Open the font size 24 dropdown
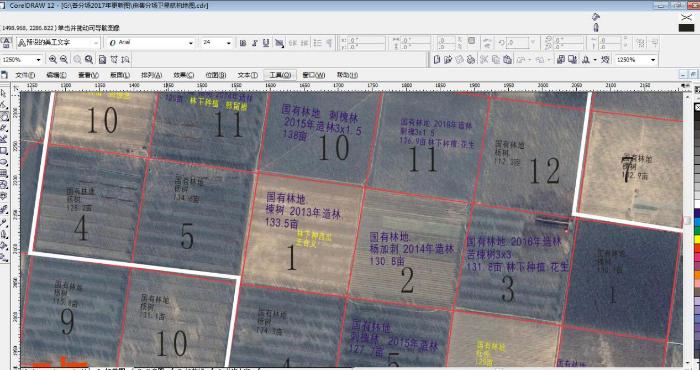The width and height of the screenshot is (700, 370). pos(229,43)
